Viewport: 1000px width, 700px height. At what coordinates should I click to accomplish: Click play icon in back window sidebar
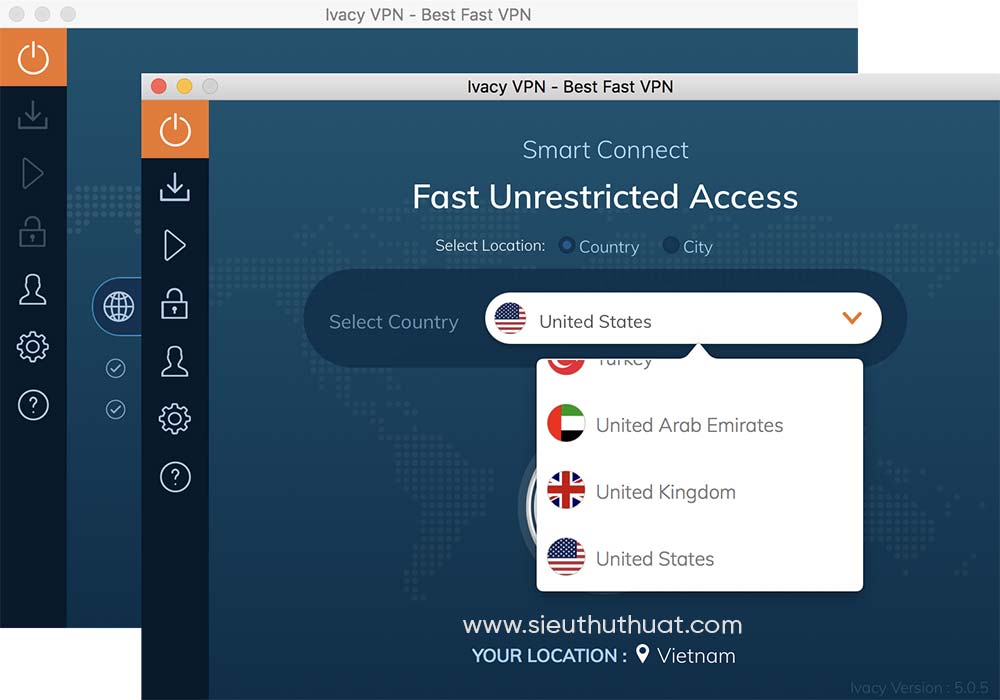pos(33,173)
